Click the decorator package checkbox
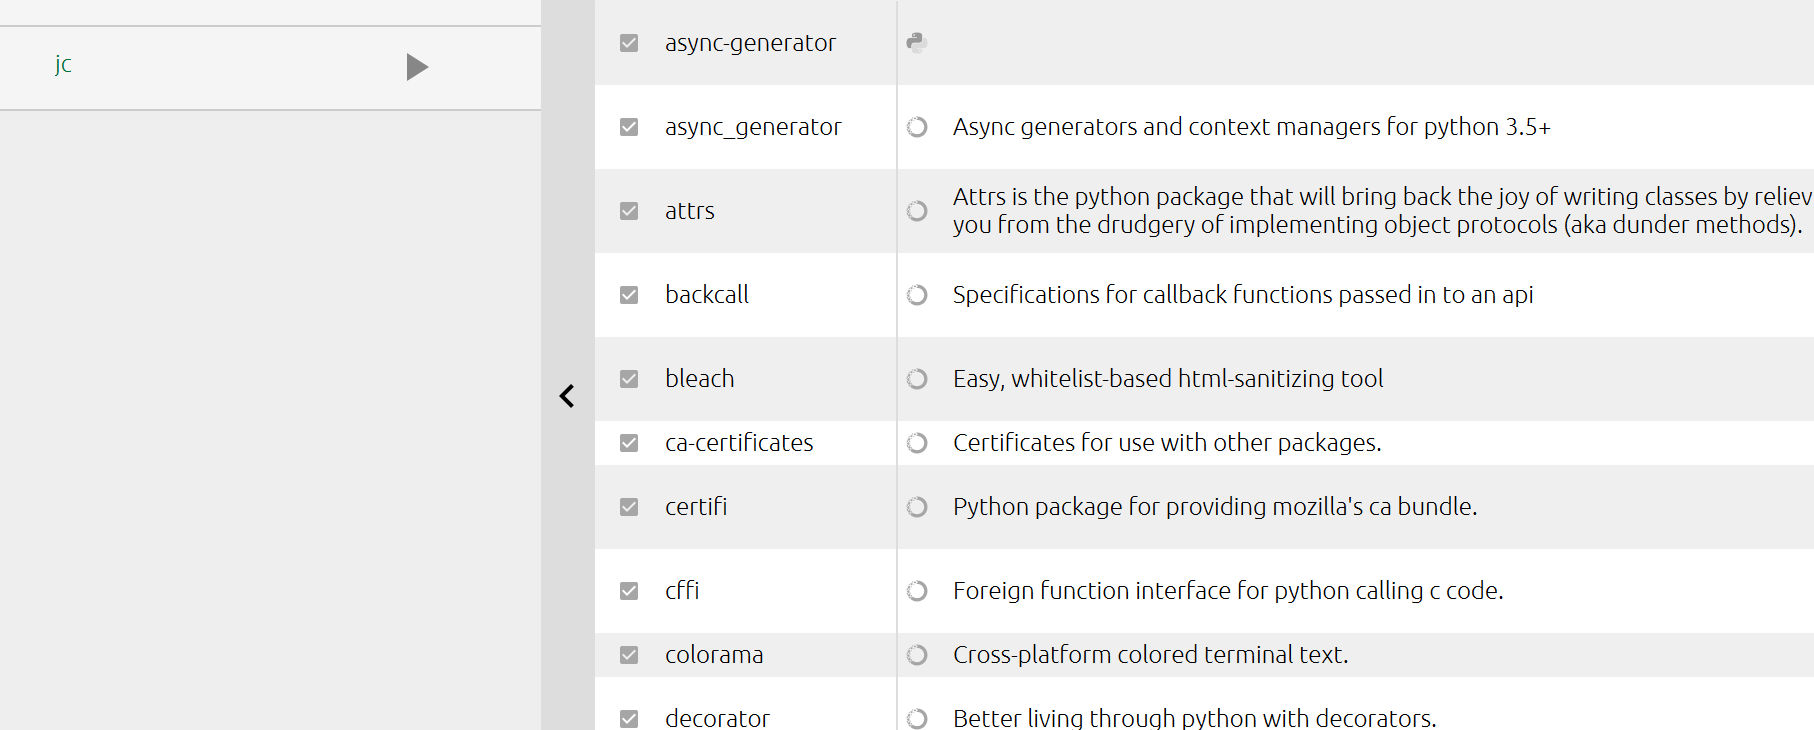 pyautogui.click(x=629, y=718)
